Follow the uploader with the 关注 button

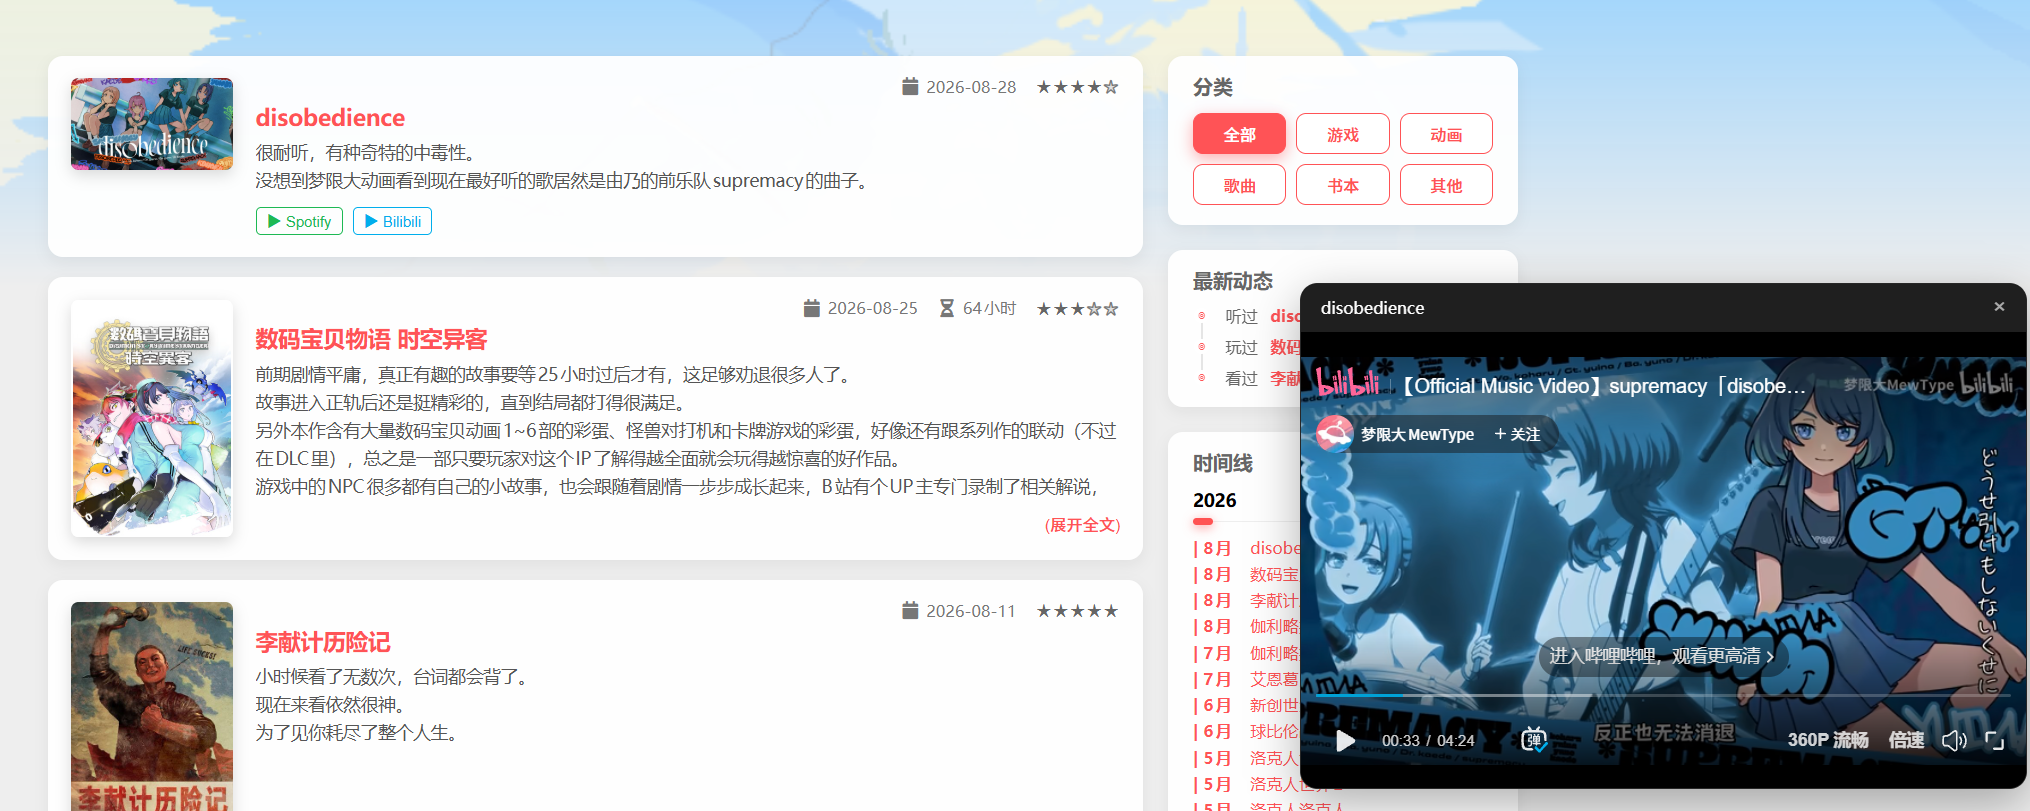(x=1517, y=434)
